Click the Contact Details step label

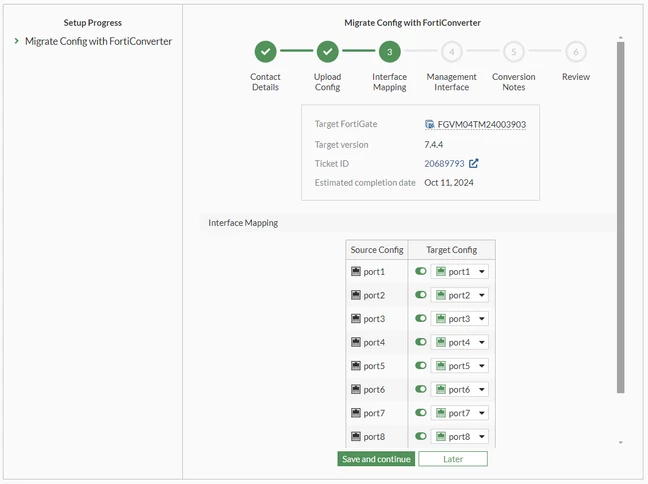(x=265, y=82)
